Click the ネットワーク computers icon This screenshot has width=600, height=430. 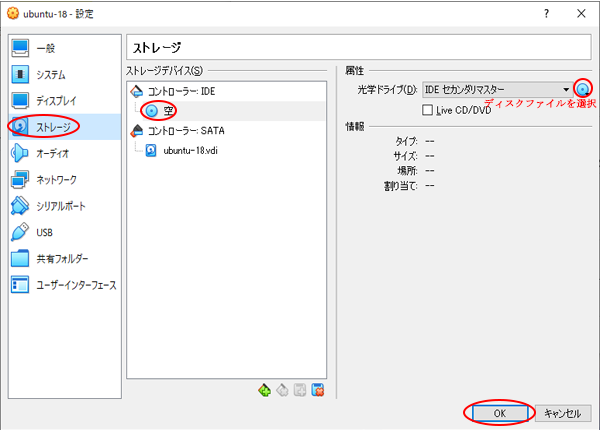coord(20,179)
